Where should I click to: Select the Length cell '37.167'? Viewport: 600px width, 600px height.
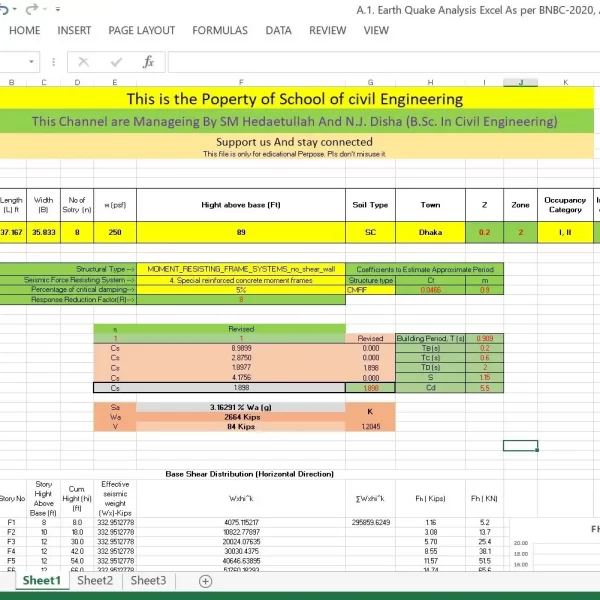13,232
